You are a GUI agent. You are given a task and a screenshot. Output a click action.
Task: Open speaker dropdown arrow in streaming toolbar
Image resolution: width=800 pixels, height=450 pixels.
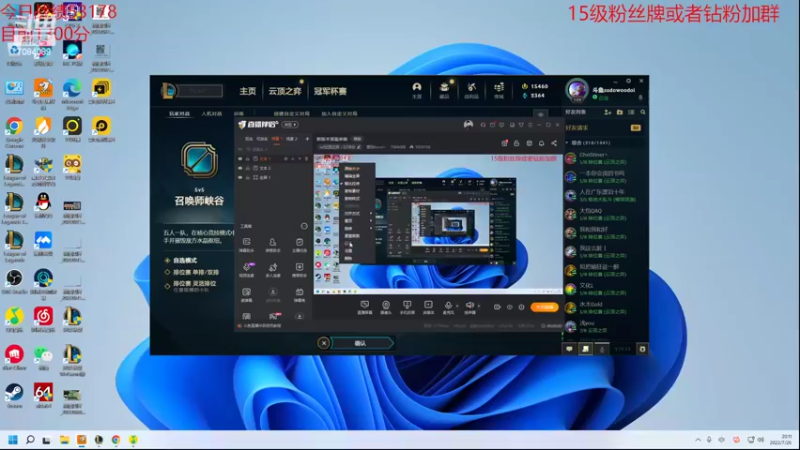[x=479, y=306]
